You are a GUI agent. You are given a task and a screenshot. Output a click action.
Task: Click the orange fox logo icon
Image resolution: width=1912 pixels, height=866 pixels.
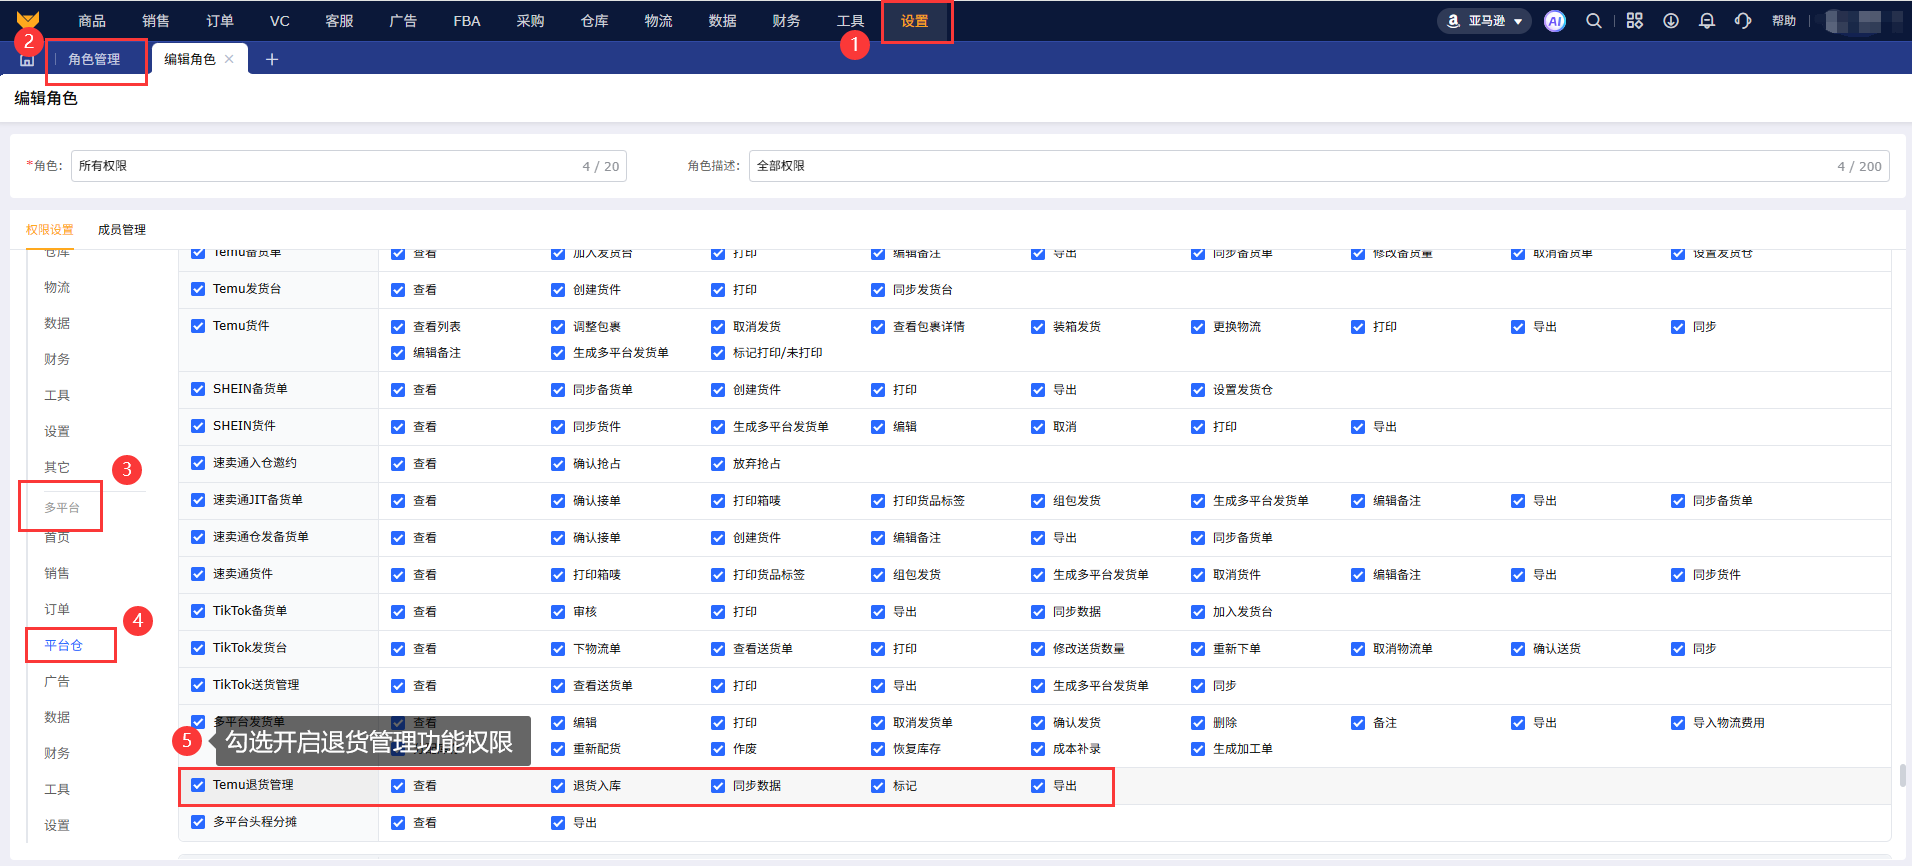(x=28, y=18)
